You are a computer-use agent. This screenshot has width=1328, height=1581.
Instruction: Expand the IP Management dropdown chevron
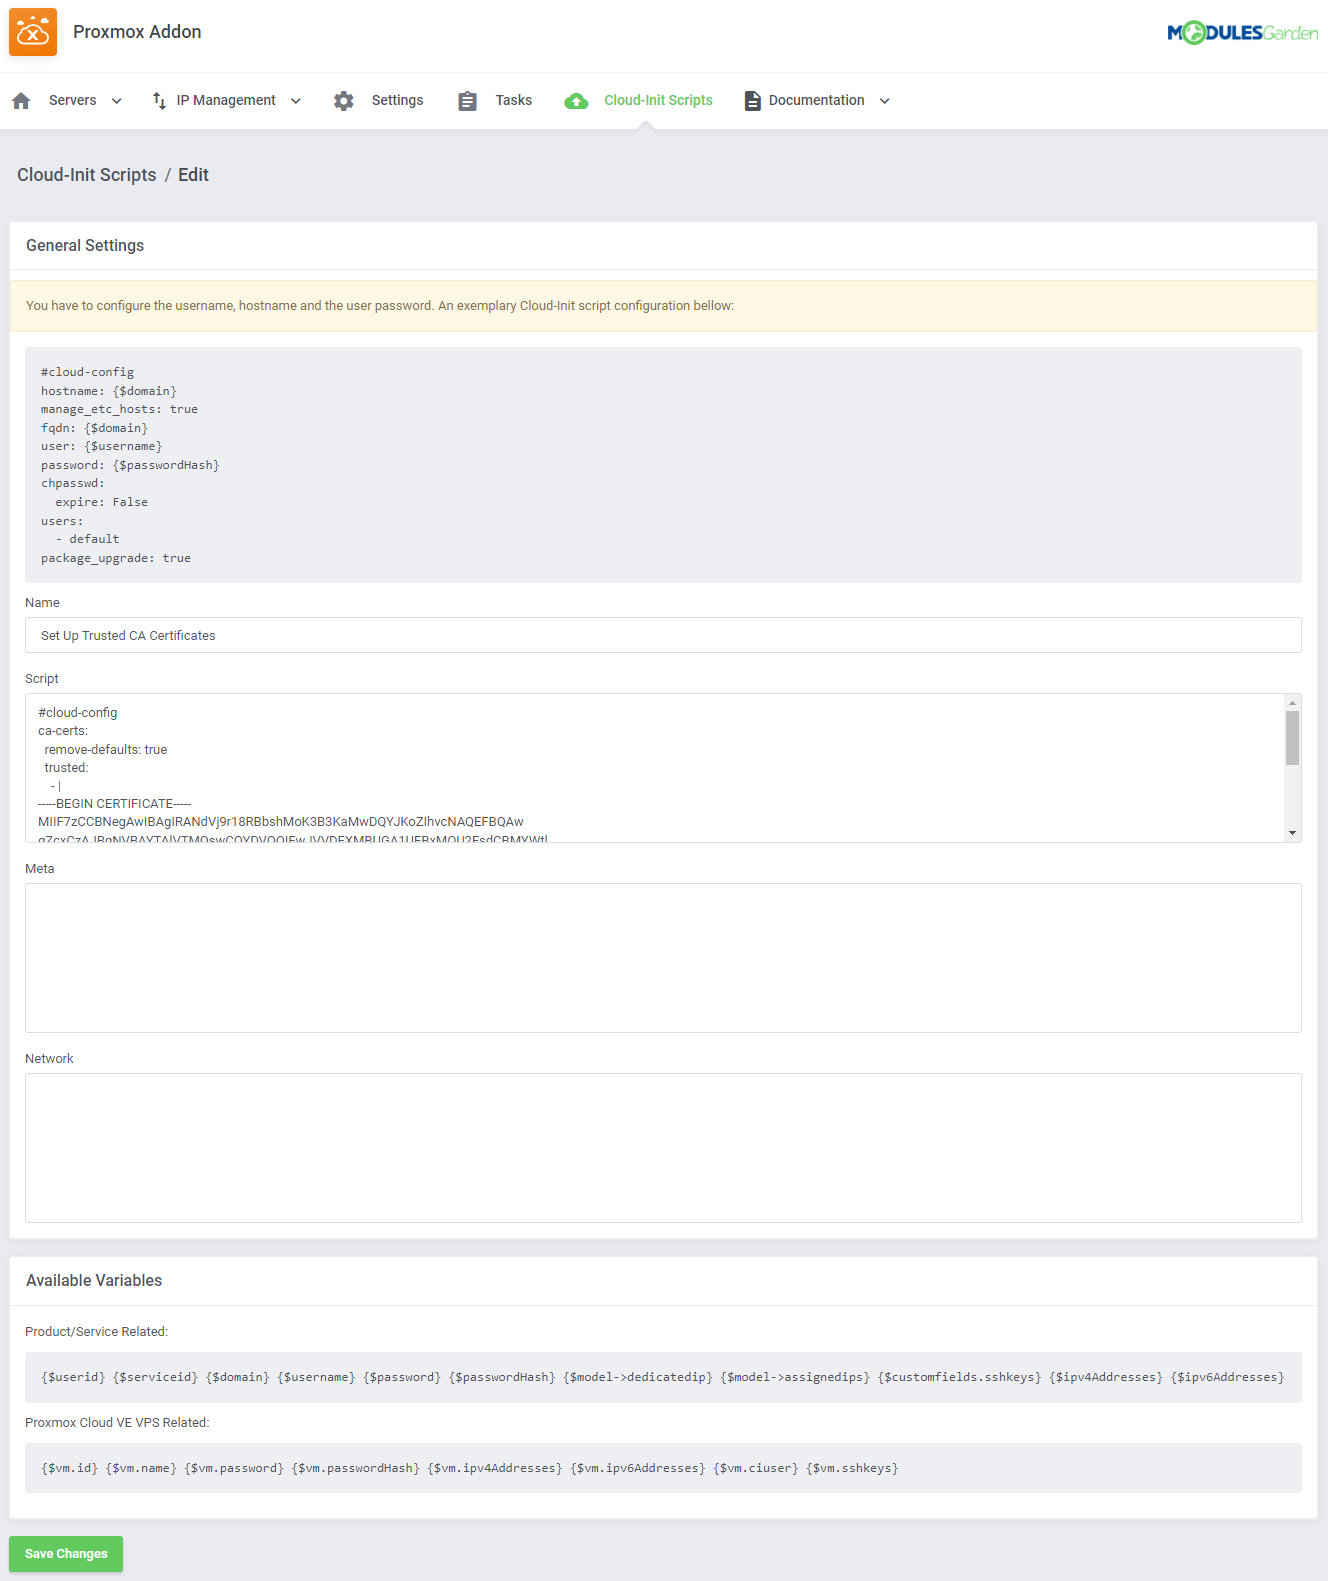coord(296,101)
